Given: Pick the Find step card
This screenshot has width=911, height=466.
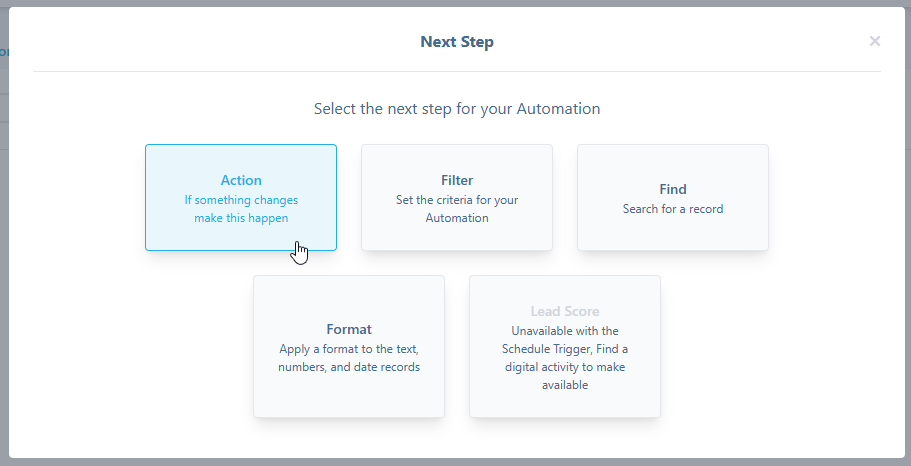Looking at the screenshot, I should click(x=673, y=198).
